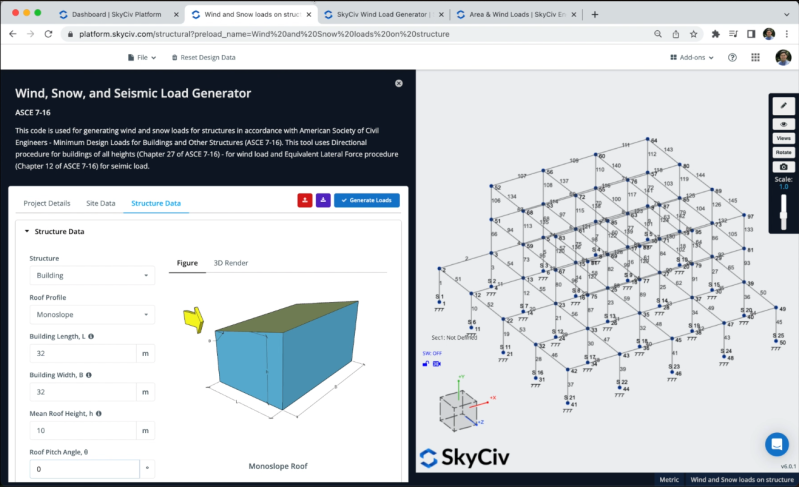
Task: Click Reset Design Data
Action: coord(203,58)
